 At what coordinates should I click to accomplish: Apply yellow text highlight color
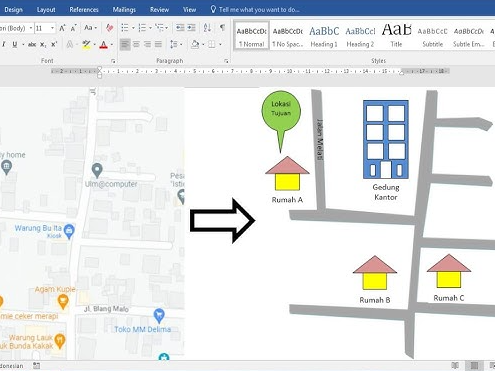86,44
